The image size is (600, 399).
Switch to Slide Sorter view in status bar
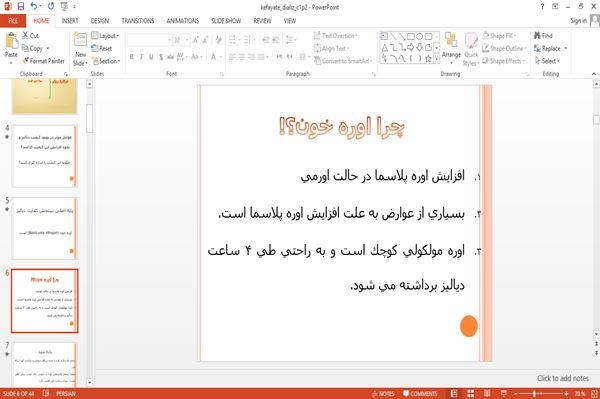tap(471, 394)
